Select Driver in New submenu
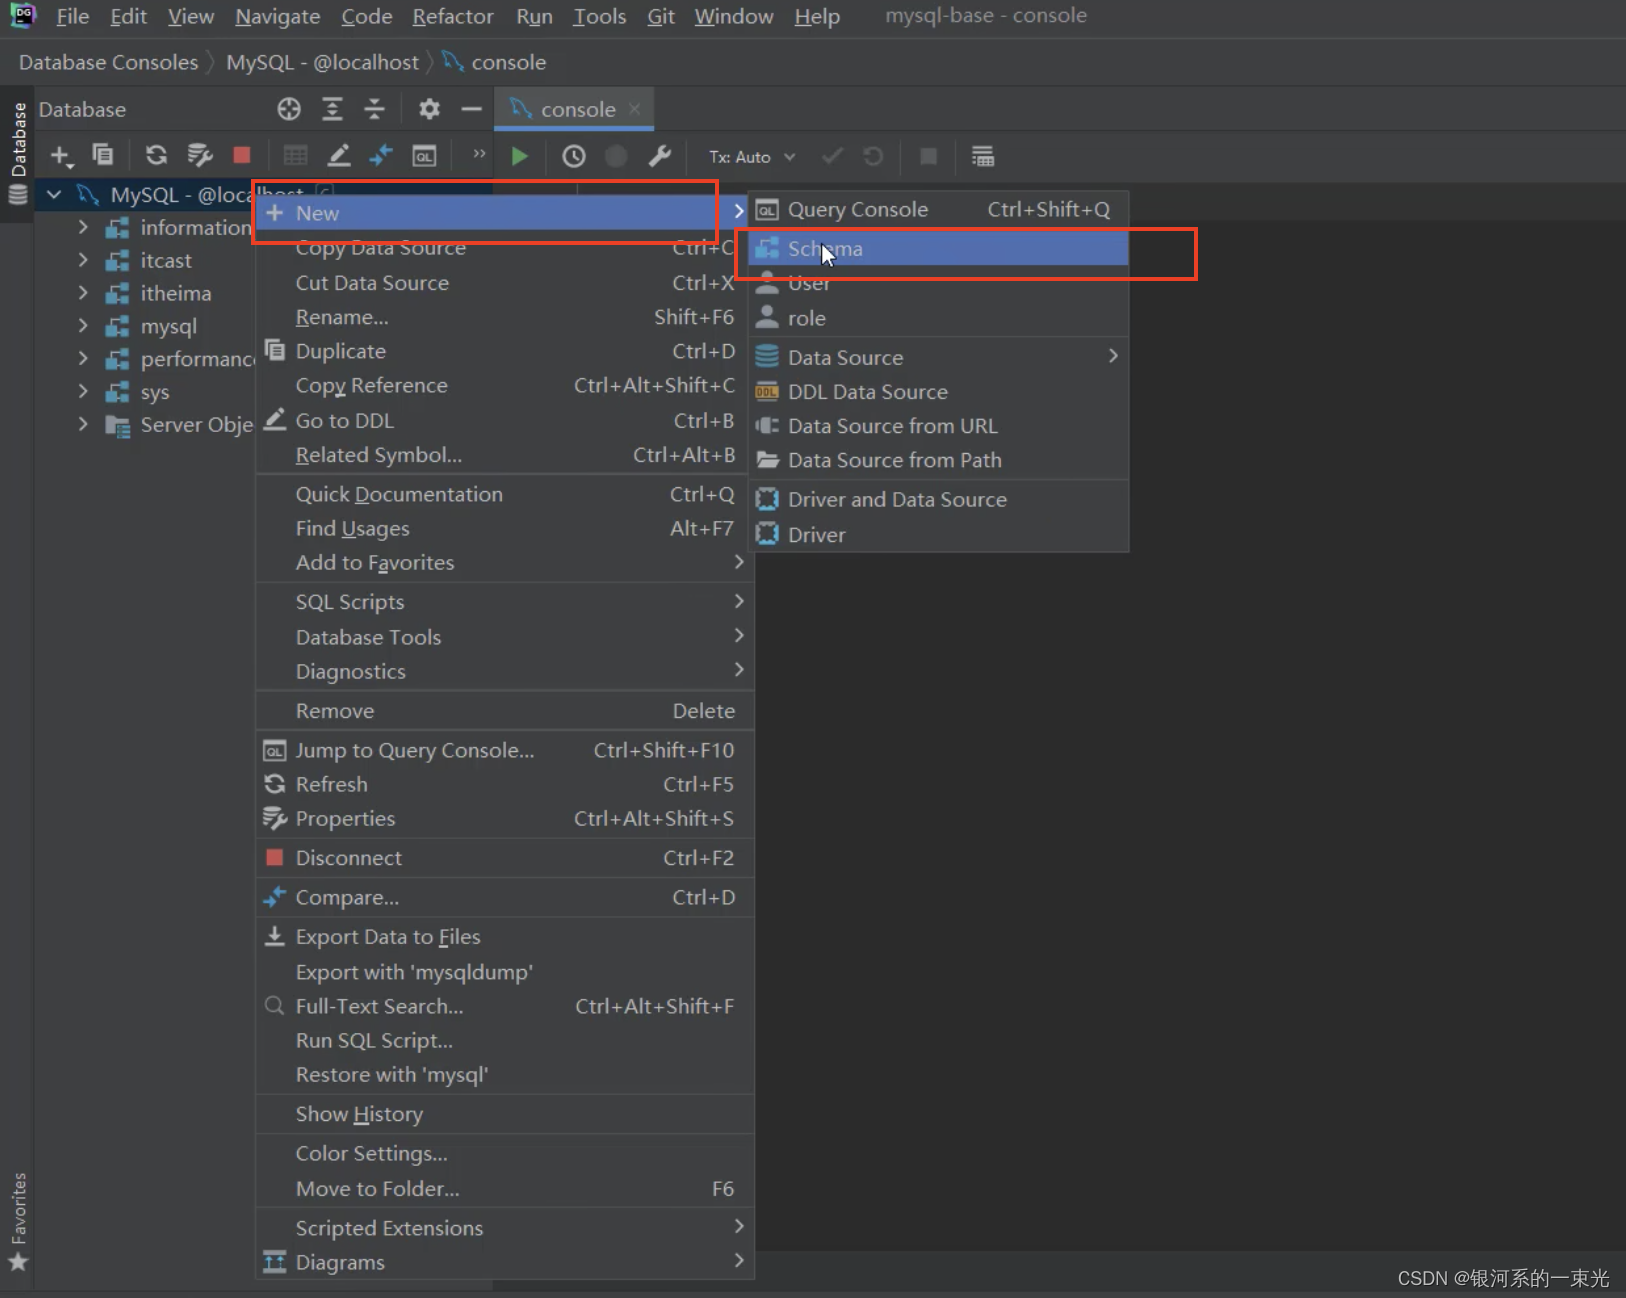The height and width of the screenshot is (1298, 1626). click(939, 534)
